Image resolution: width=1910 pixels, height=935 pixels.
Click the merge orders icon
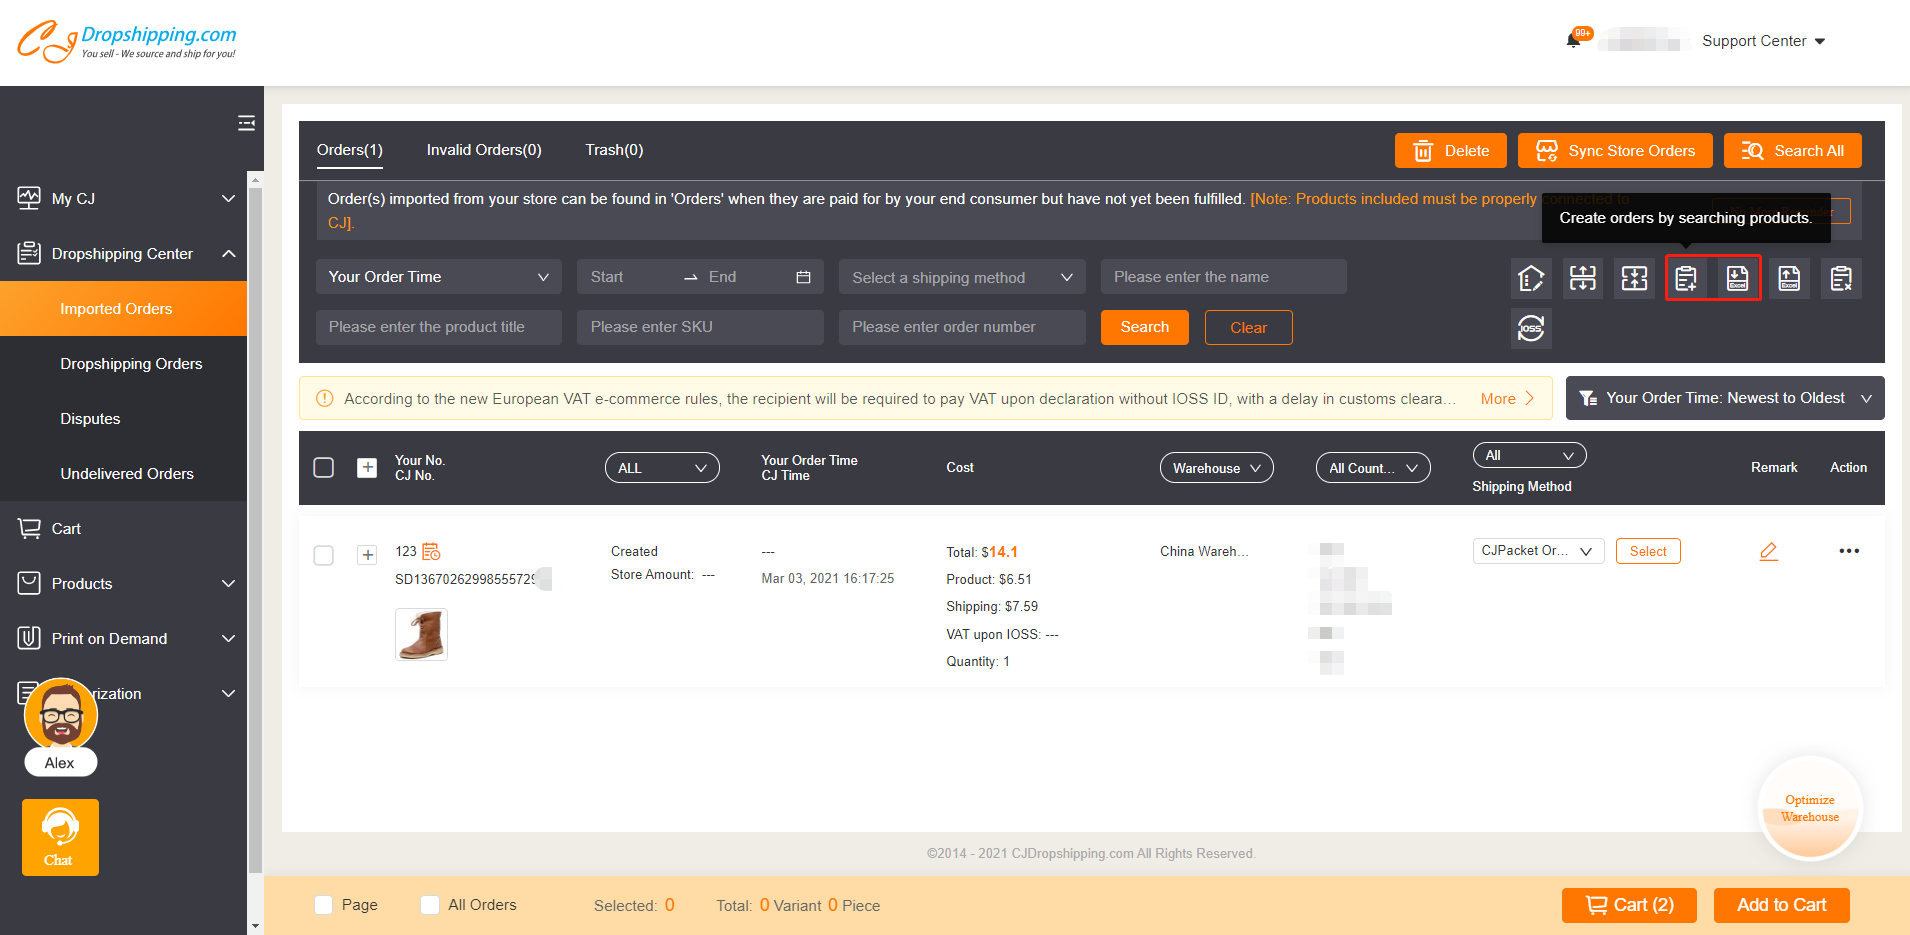tap(1634, 278)
